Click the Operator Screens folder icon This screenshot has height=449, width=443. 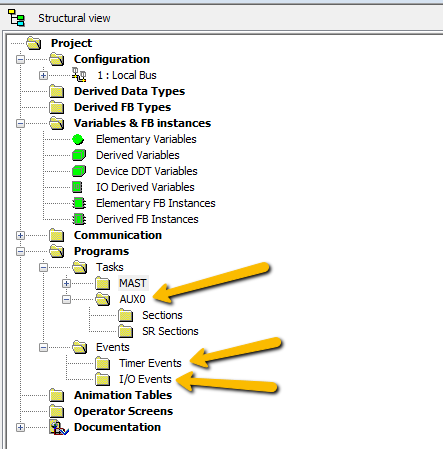57,411
